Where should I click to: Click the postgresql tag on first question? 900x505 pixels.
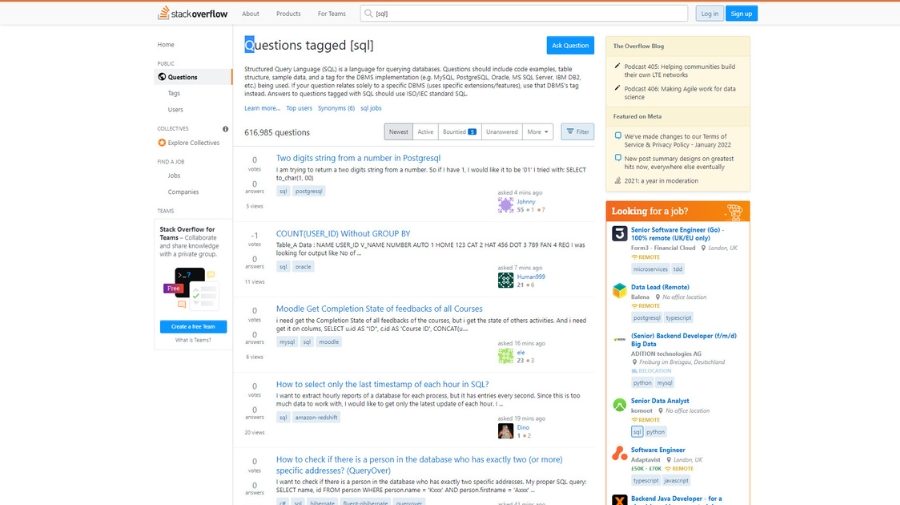click(x=309, y=191)
